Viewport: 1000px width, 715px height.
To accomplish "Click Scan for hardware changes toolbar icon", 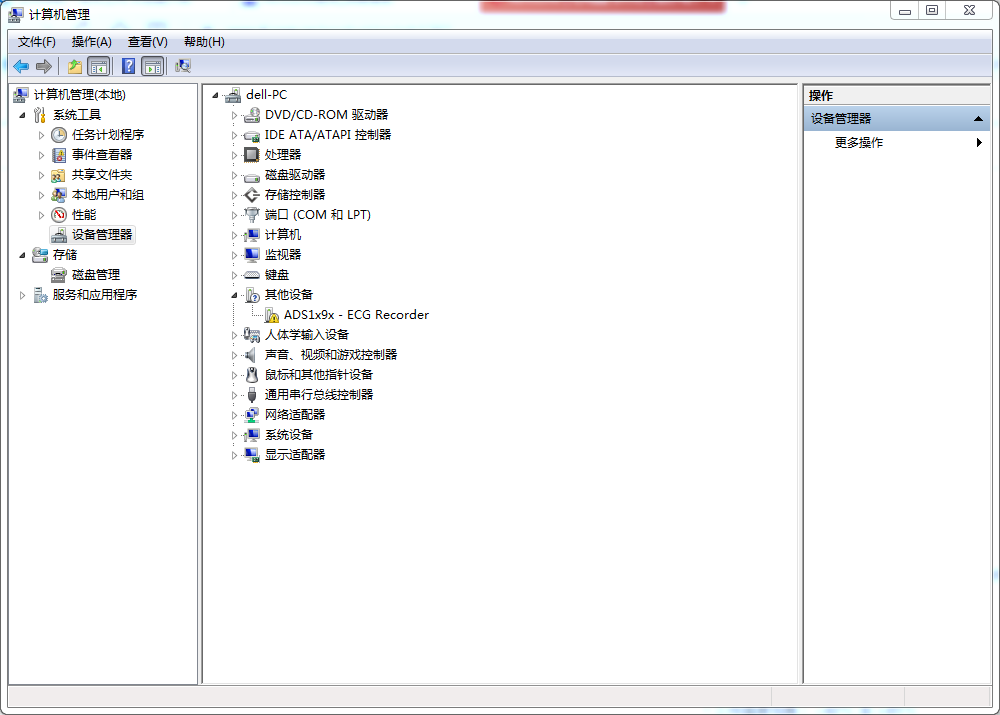I will pyautogui.click(x=183, y=66).
